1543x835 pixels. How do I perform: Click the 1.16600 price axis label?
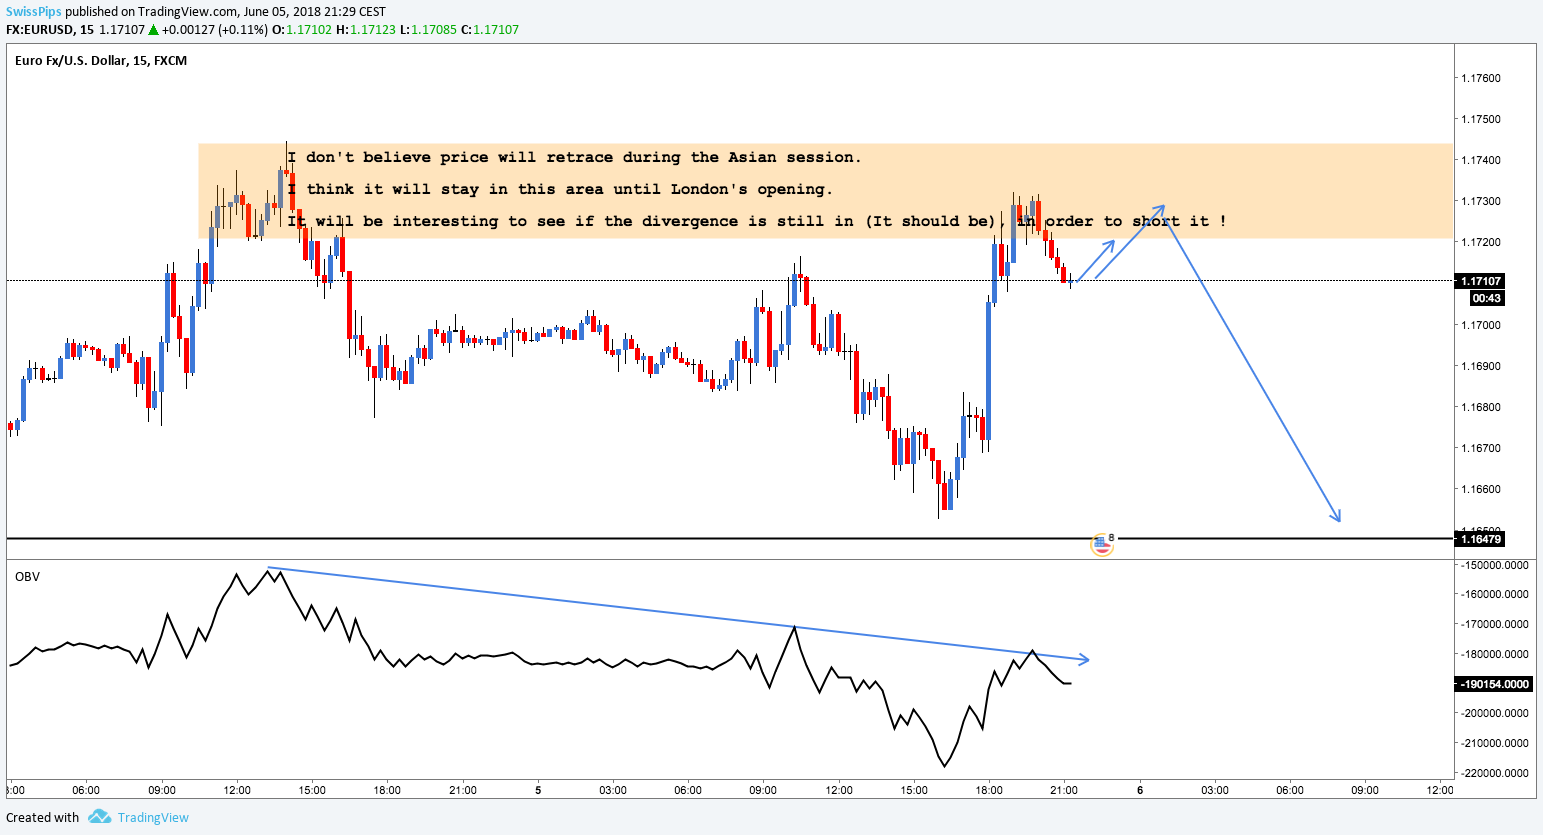pyautogui.click(x=1481, y=489)
